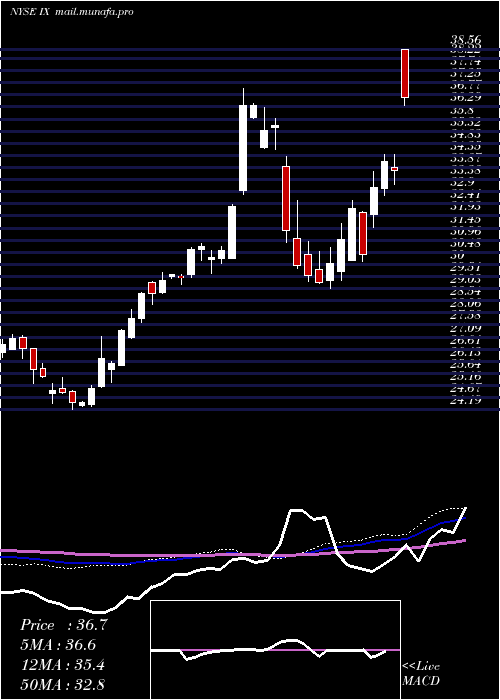The image size is (500, 700).
Task: Click the 37.74 price axis label
Action: click(x=465, y=62)
